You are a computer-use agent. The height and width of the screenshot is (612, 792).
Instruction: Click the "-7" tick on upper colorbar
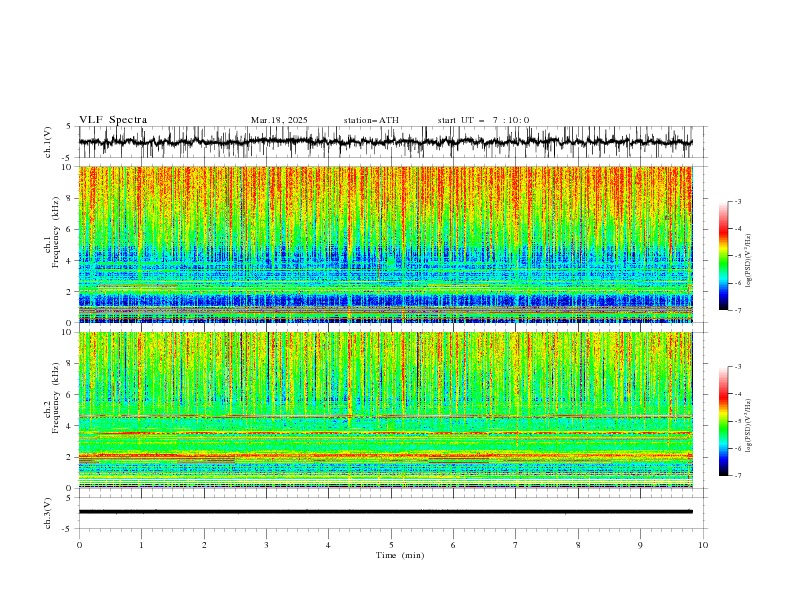click(x=737, y=310)
